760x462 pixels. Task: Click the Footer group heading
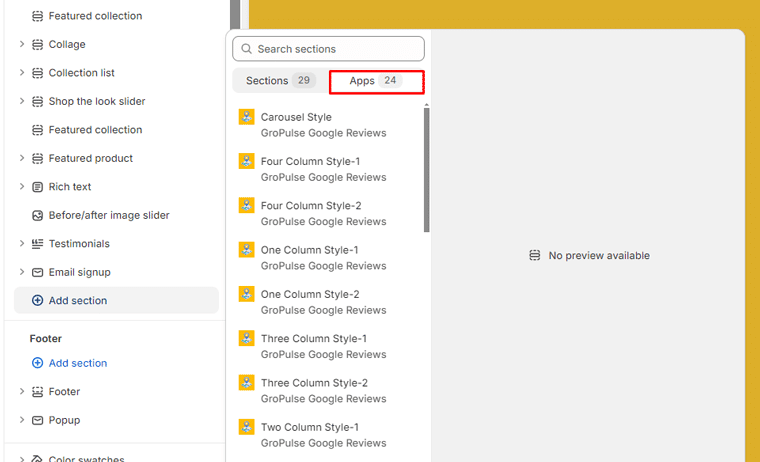(46, 339)
